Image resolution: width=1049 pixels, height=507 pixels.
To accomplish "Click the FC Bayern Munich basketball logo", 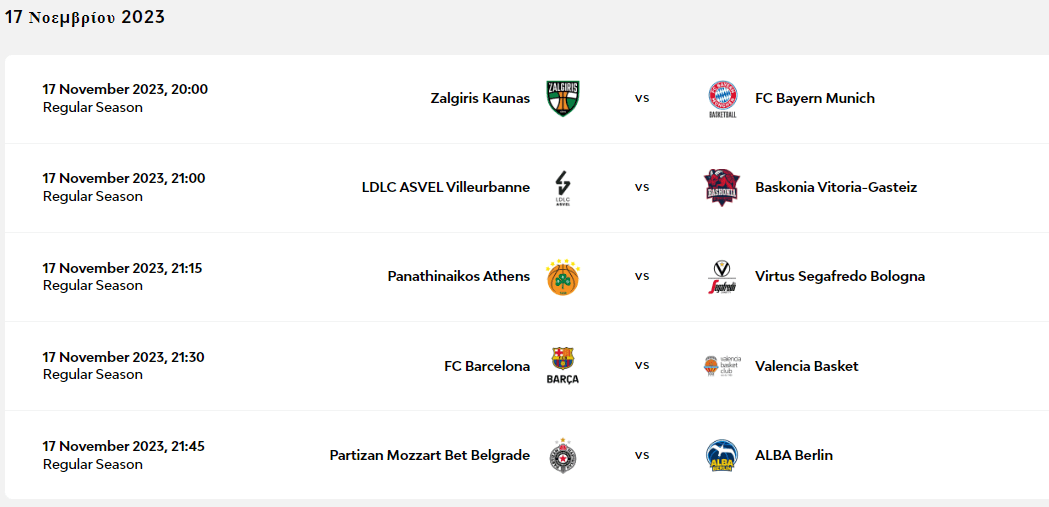I will pyautogui.click(x=722, y=99).
